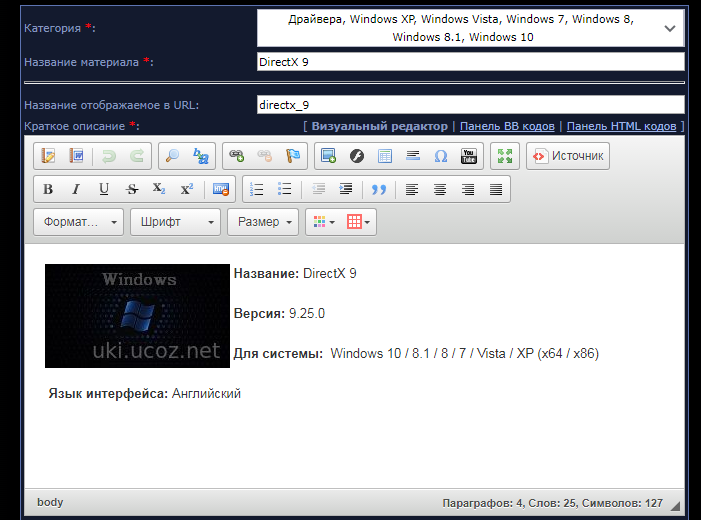Switch to Панель BB кодов

click(x=507, y=126)
